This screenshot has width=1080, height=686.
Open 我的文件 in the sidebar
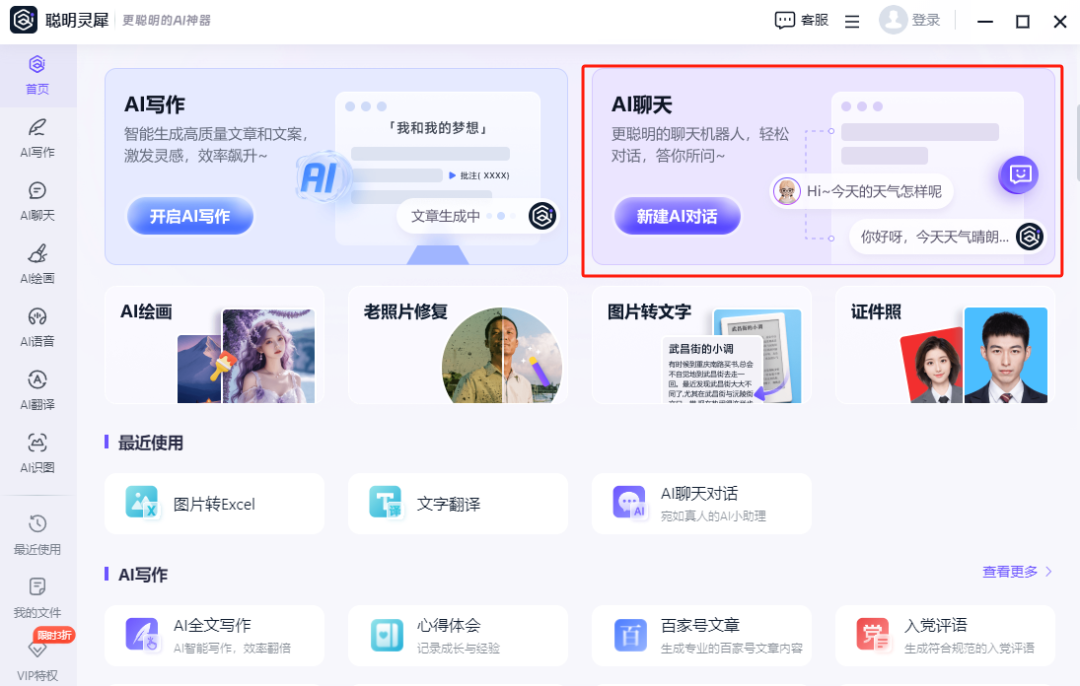[x=37, y=597]
